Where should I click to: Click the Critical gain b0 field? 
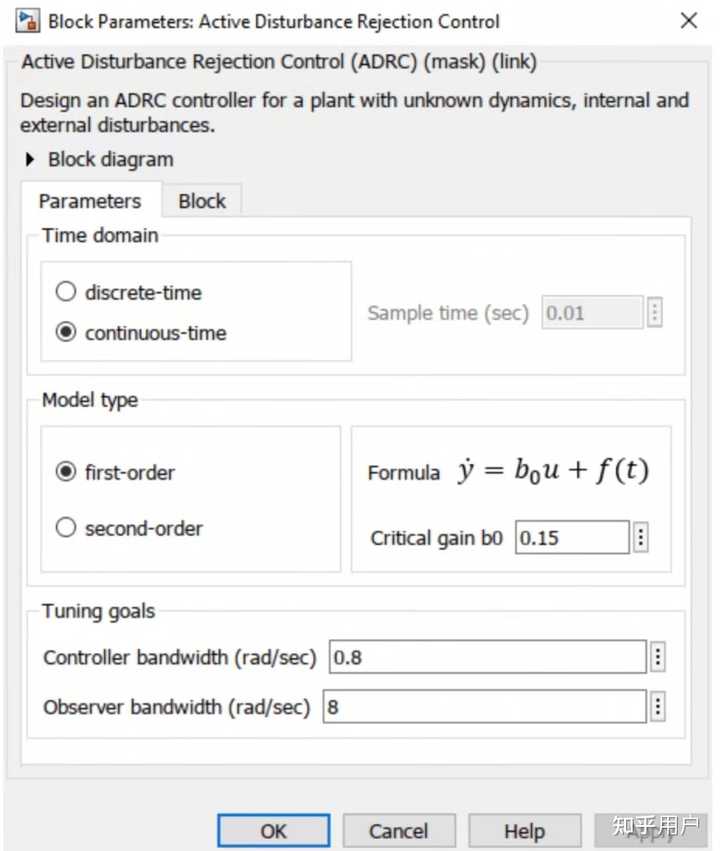pos(572,538)
